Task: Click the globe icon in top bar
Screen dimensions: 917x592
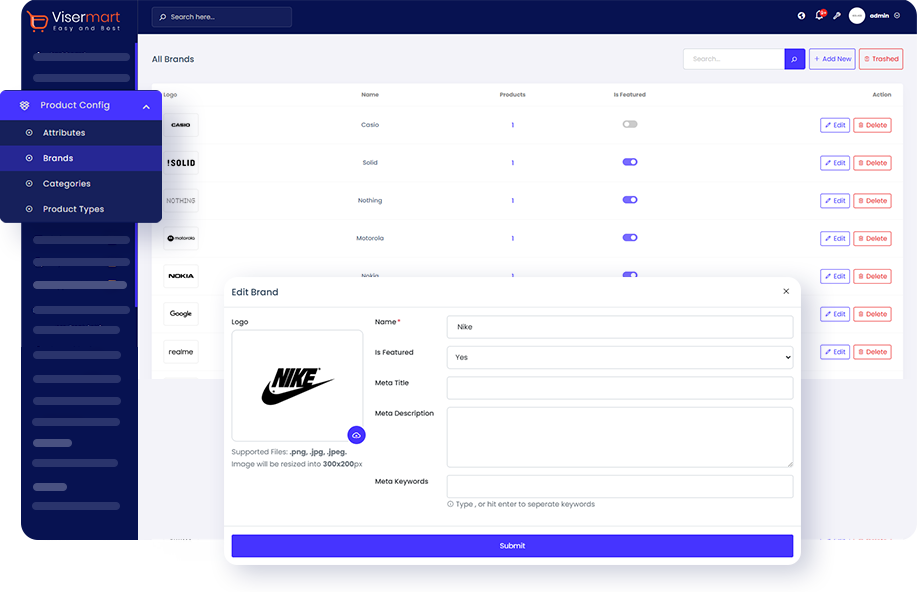Action: pos(801,16)
